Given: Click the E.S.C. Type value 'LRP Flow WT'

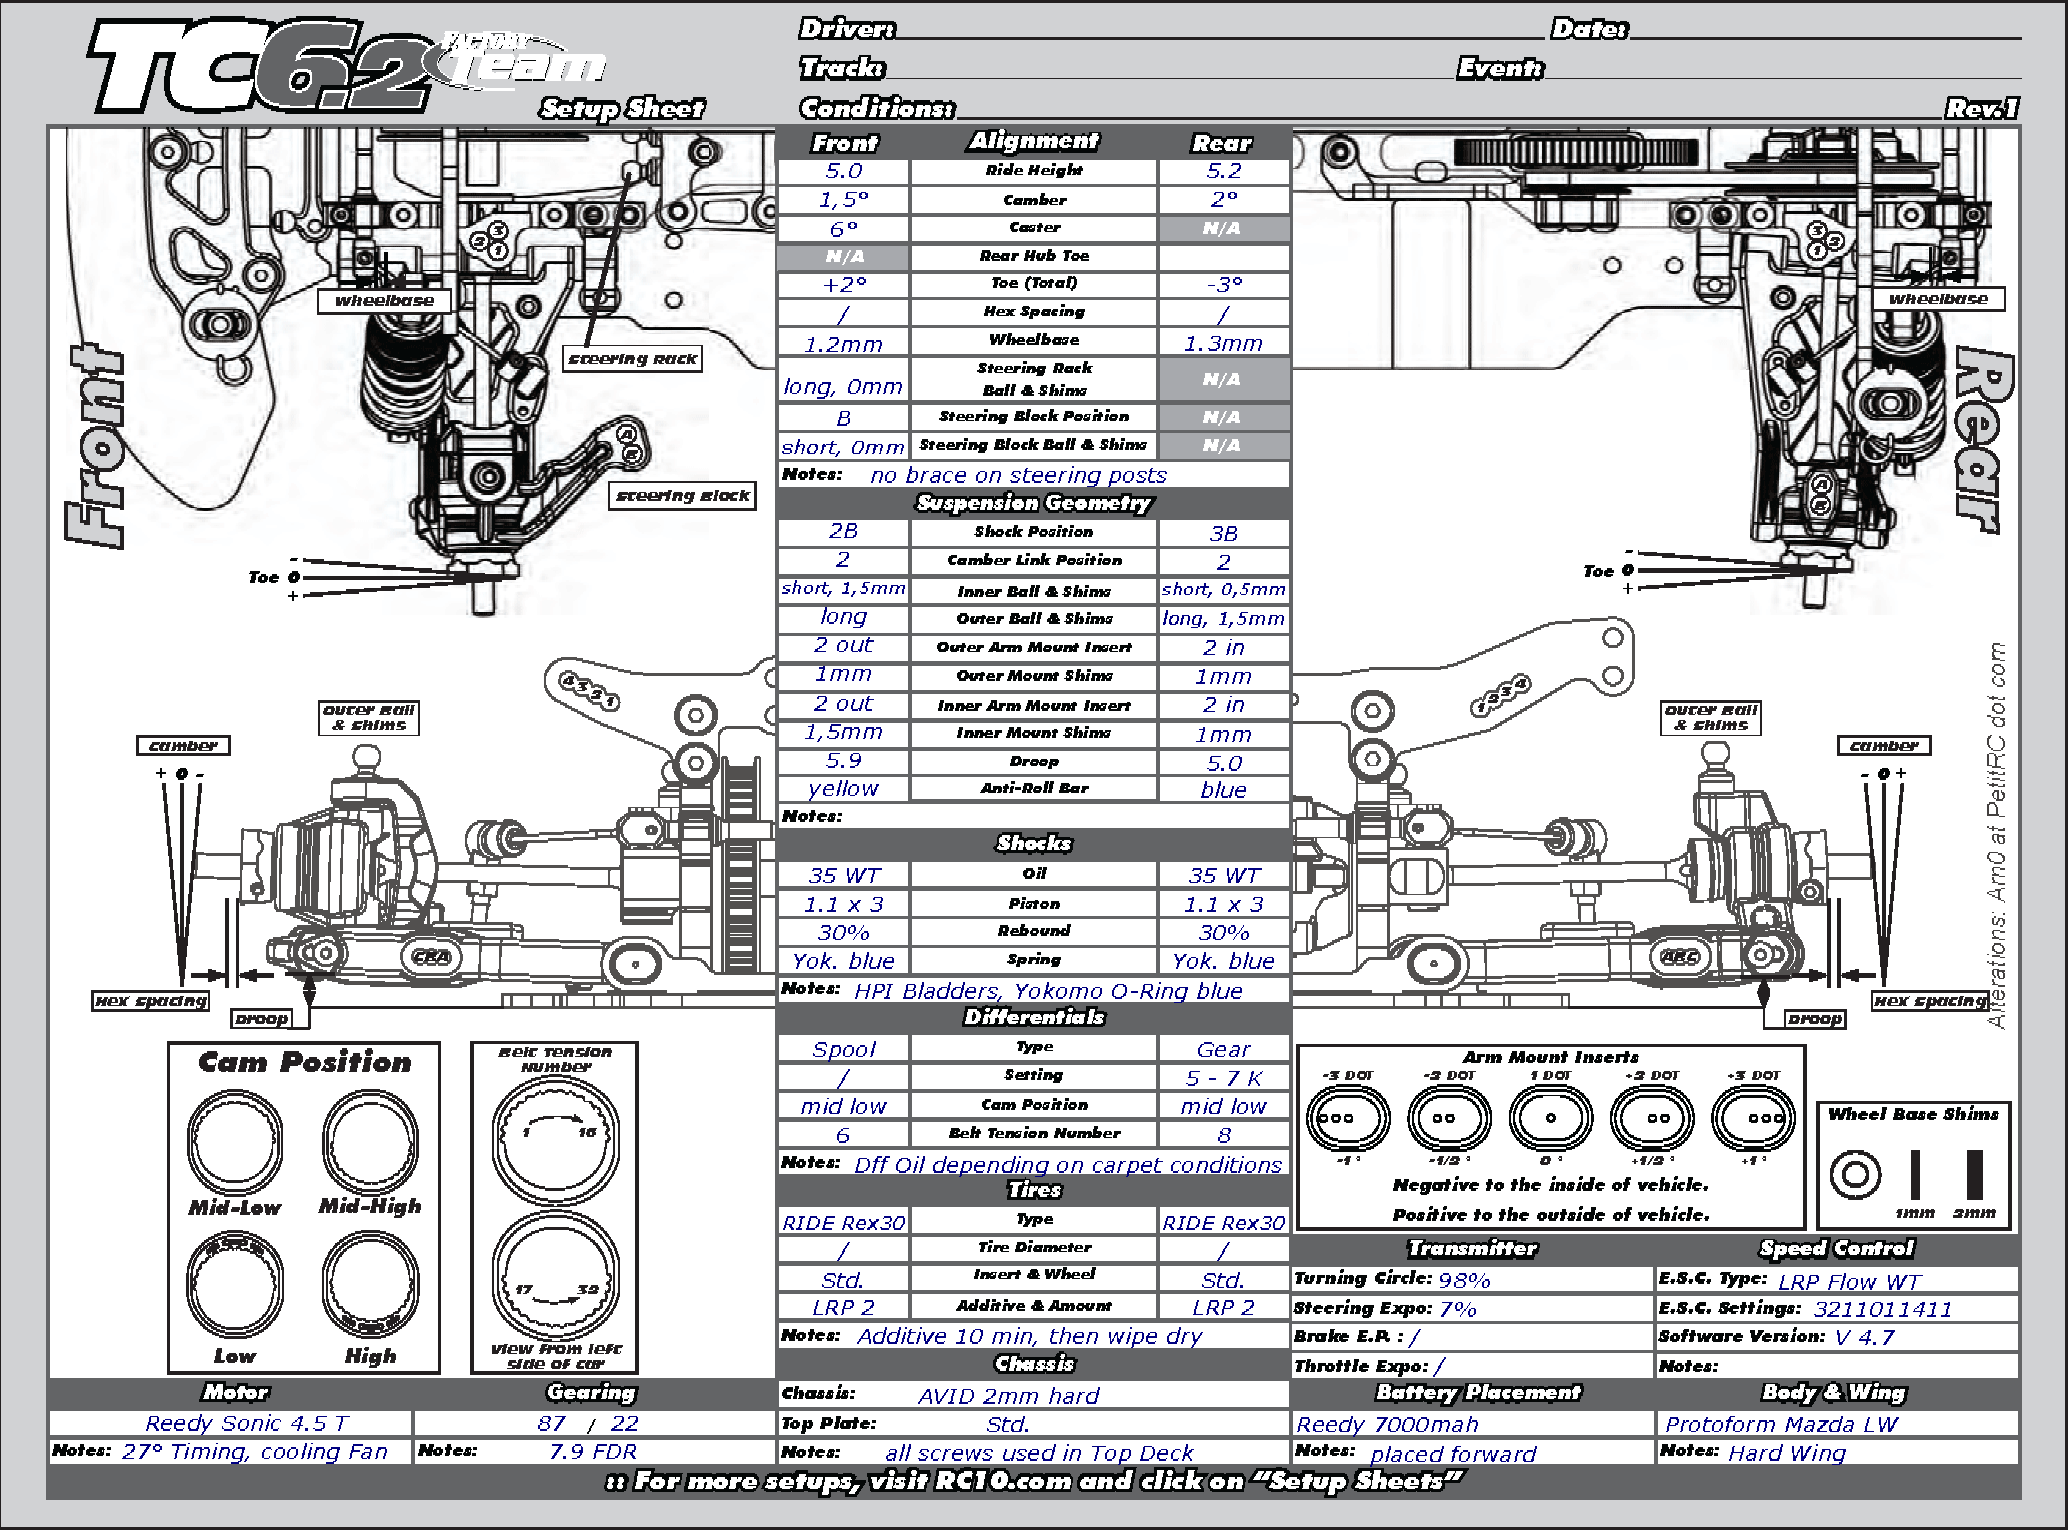Looking at the screenshot, I should 1849,1282.
